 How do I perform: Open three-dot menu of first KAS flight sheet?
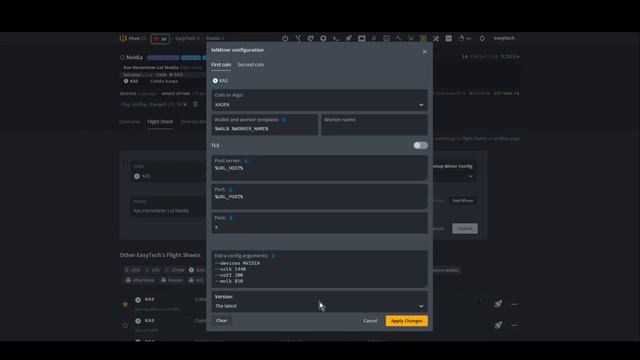[x=514, y=304]
